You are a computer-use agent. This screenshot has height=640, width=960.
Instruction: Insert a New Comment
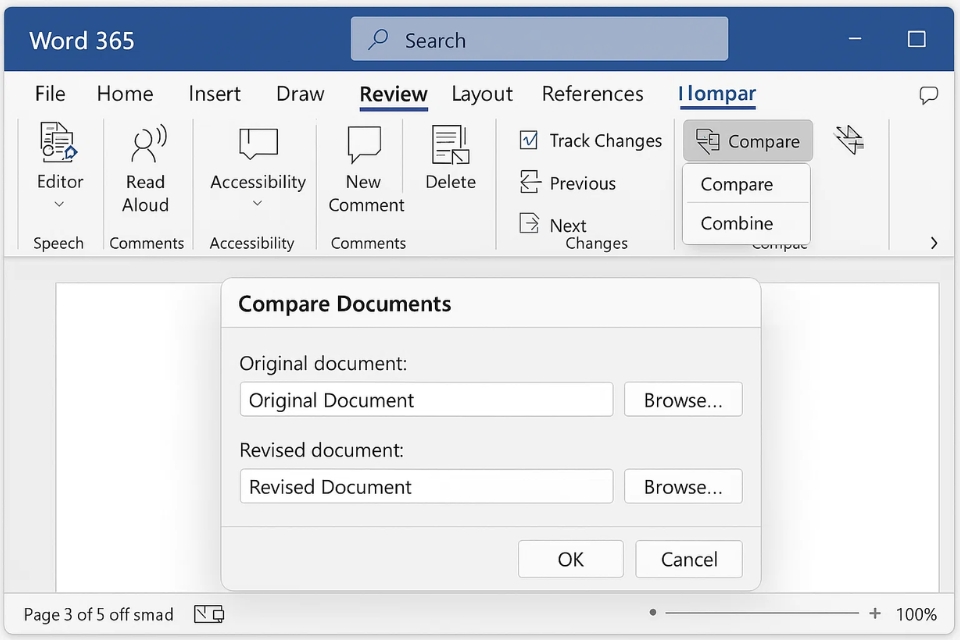point(364,144)
